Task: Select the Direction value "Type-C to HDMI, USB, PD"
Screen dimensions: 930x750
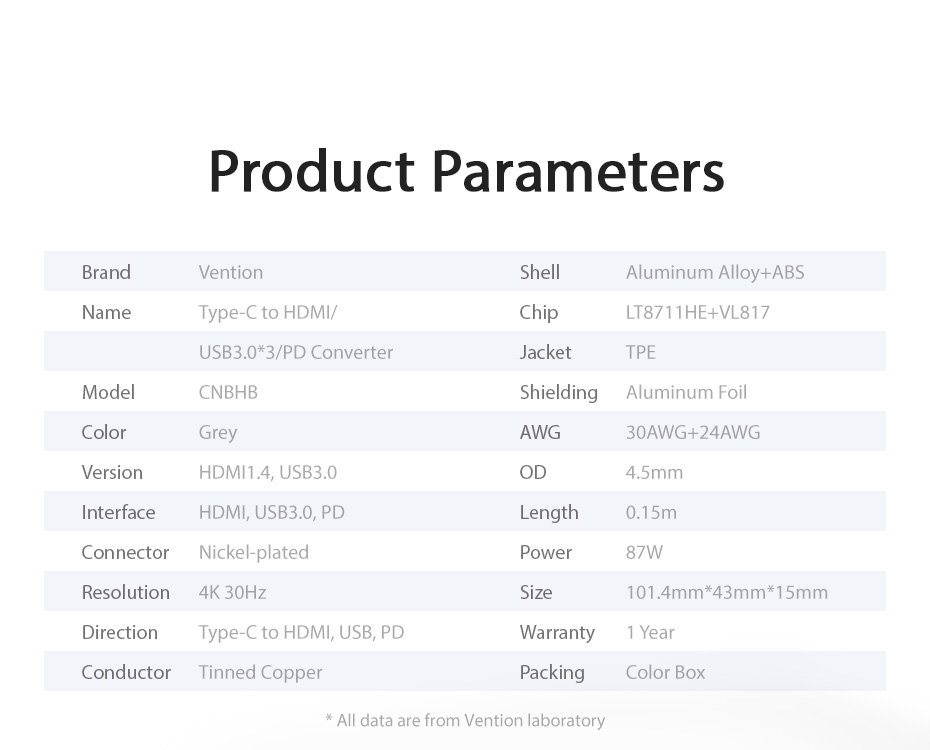Action: pyautogui.click(x=301, y=632)
